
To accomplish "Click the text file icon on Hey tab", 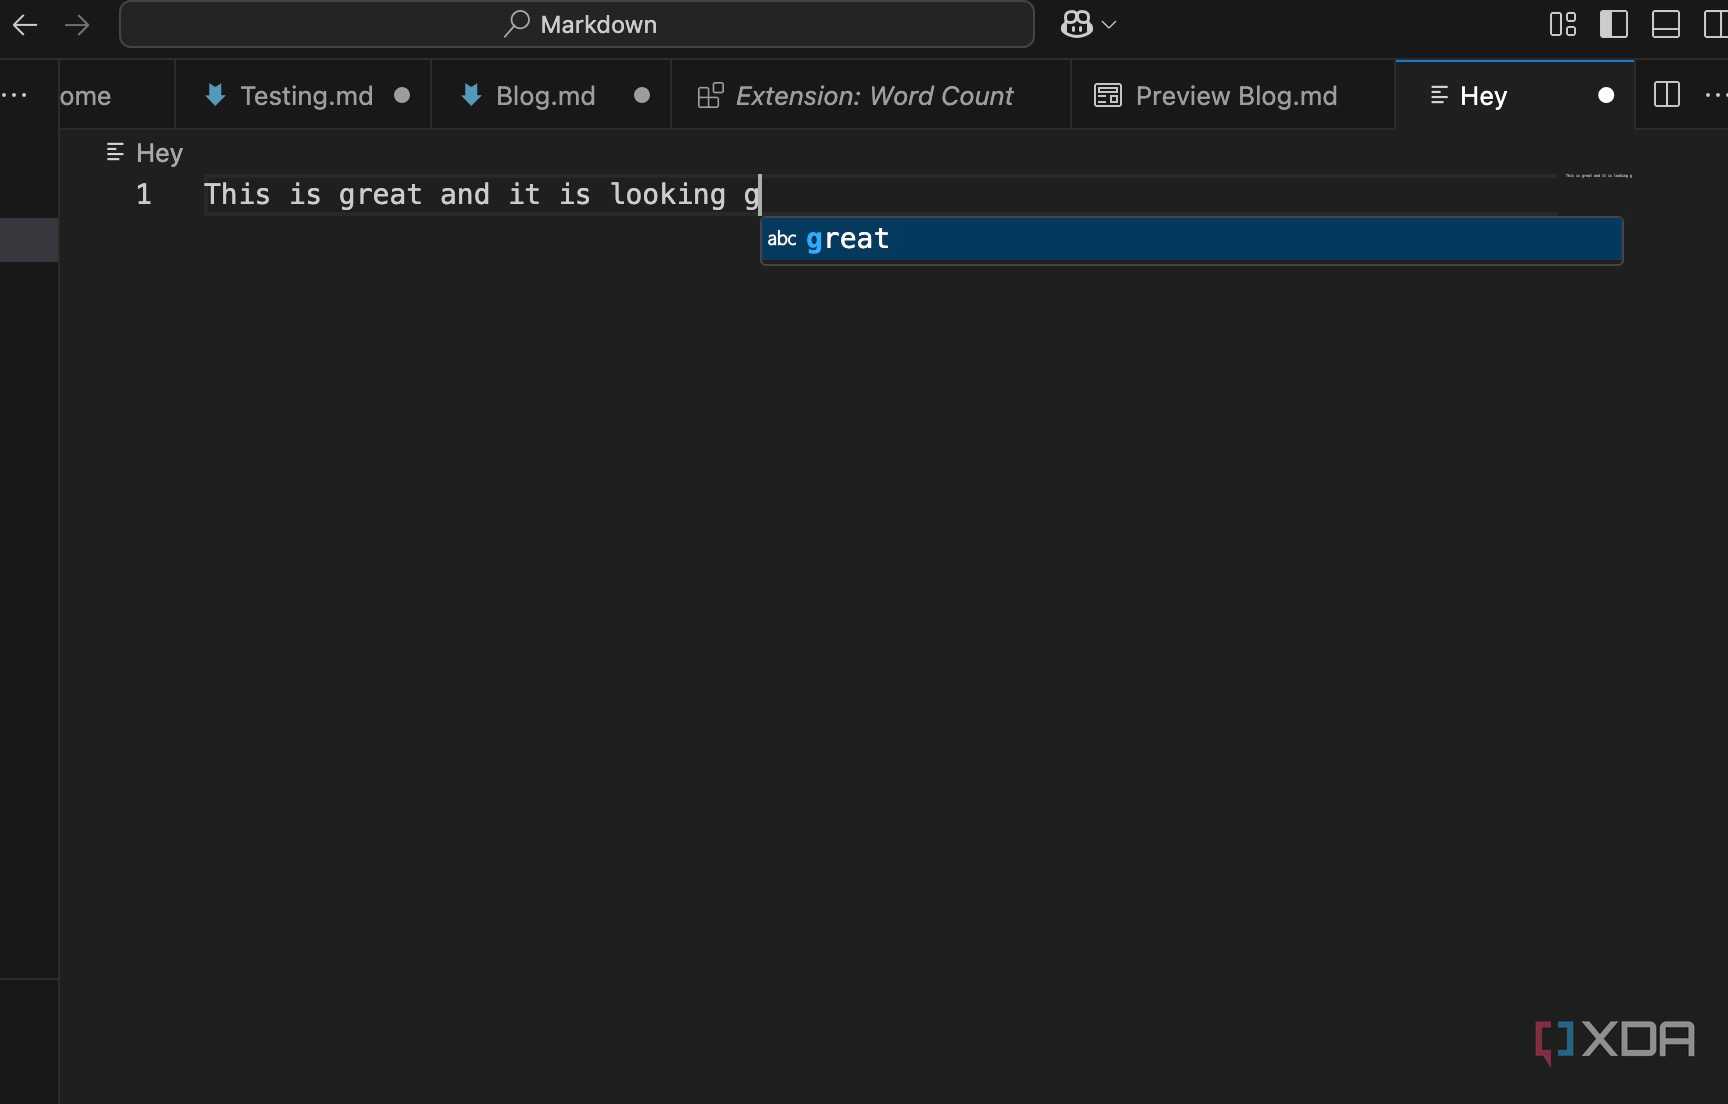I will [1439, 95].
